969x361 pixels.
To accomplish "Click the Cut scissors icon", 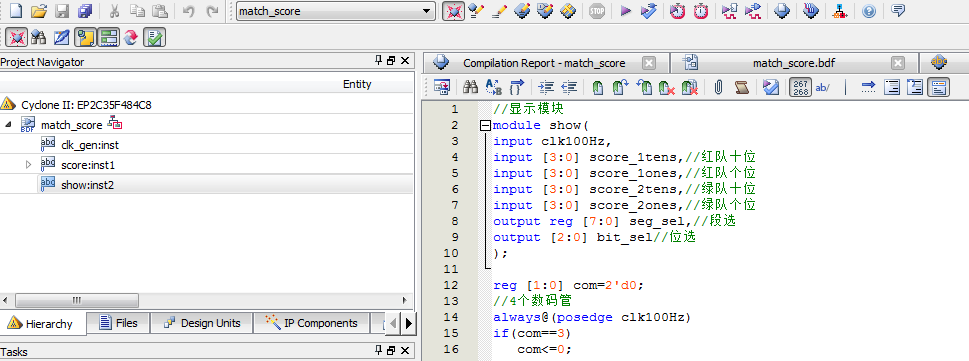I will click(x=114, y=11).
